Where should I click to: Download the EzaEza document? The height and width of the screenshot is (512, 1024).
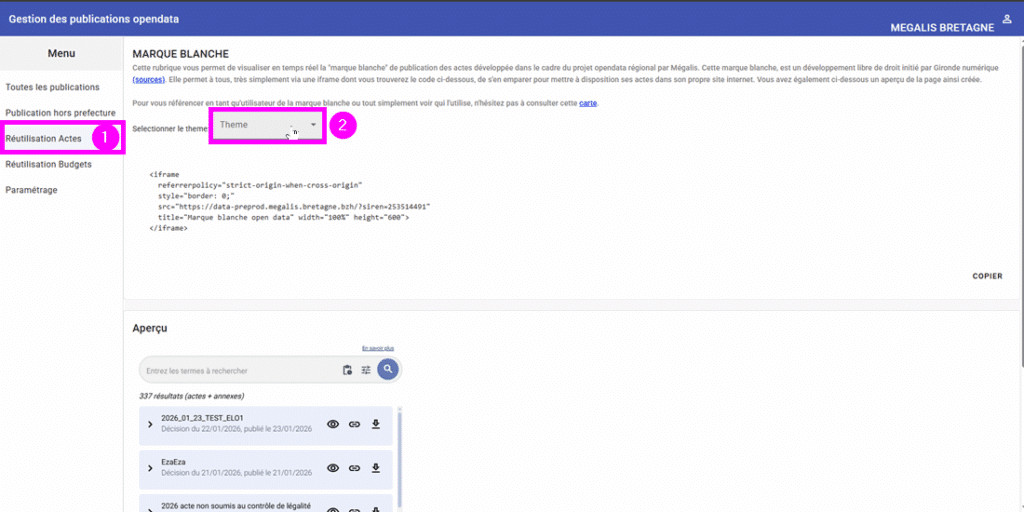pos(376,468)
